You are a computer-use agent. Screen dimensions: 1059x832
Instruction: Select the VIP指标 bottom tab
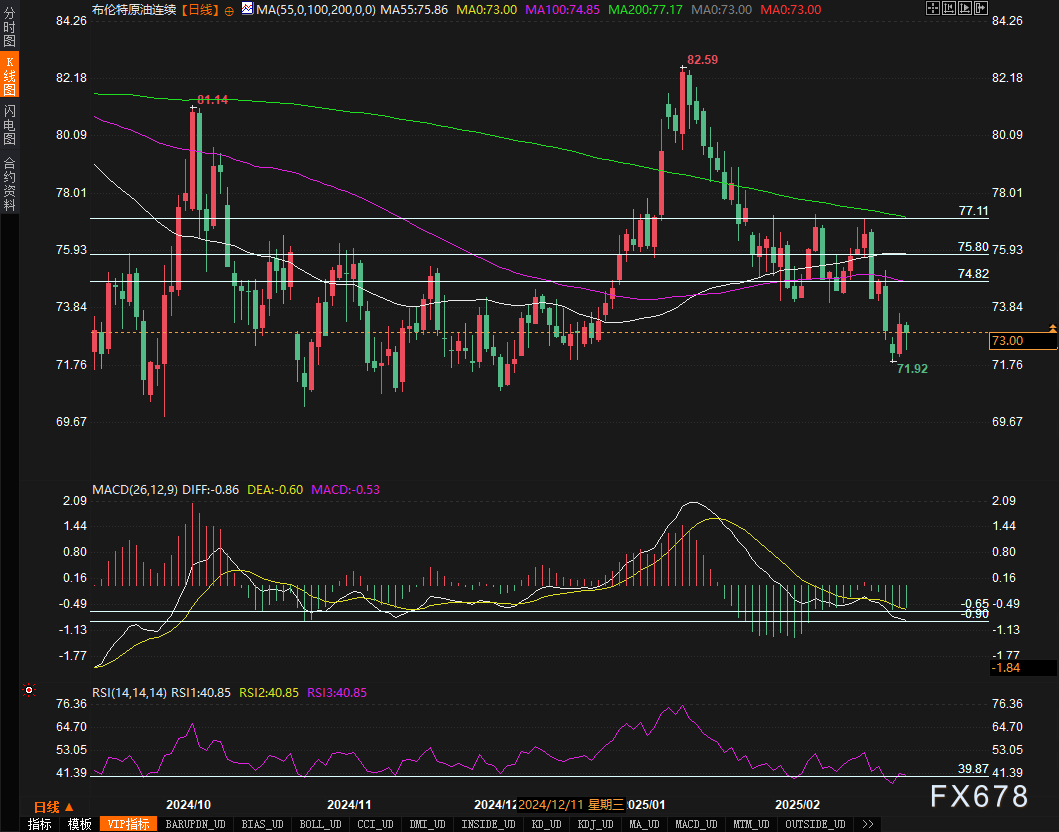(x=128, y=824)
